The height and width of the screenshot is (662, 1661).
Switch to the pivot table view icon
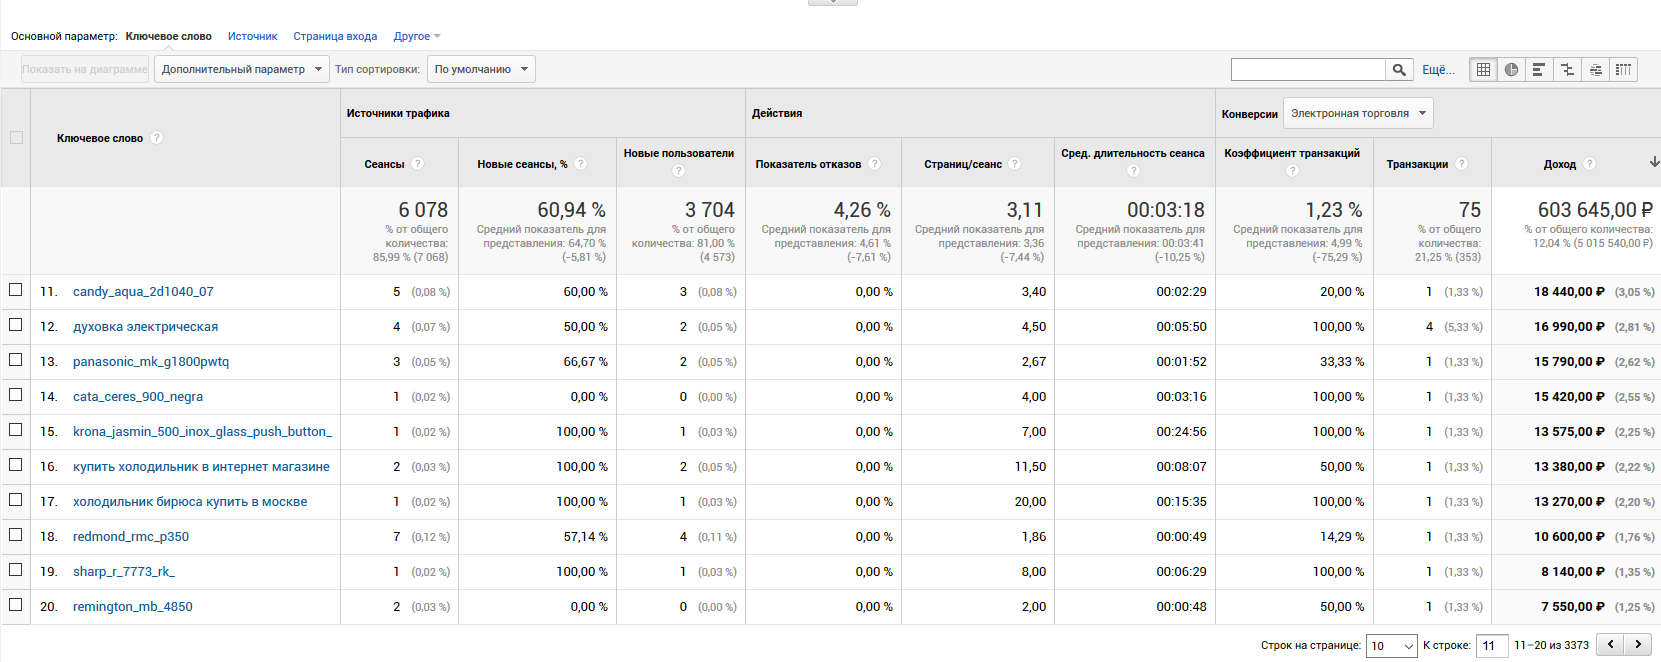coord(1623,70)
